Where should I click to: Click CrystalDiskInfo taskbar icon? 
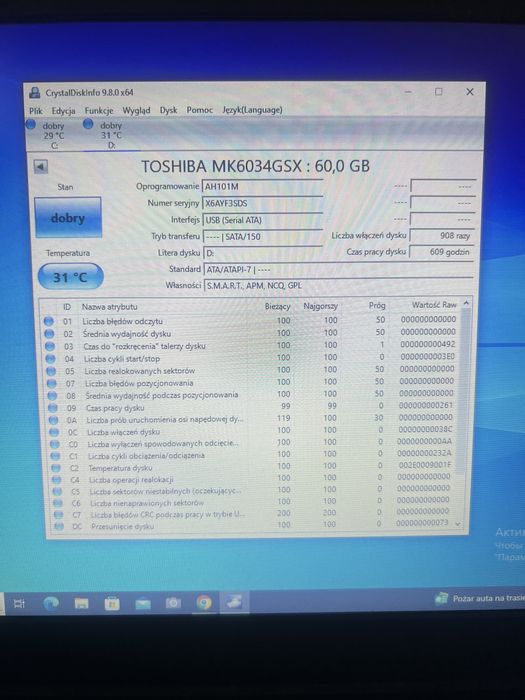point(234,602)
